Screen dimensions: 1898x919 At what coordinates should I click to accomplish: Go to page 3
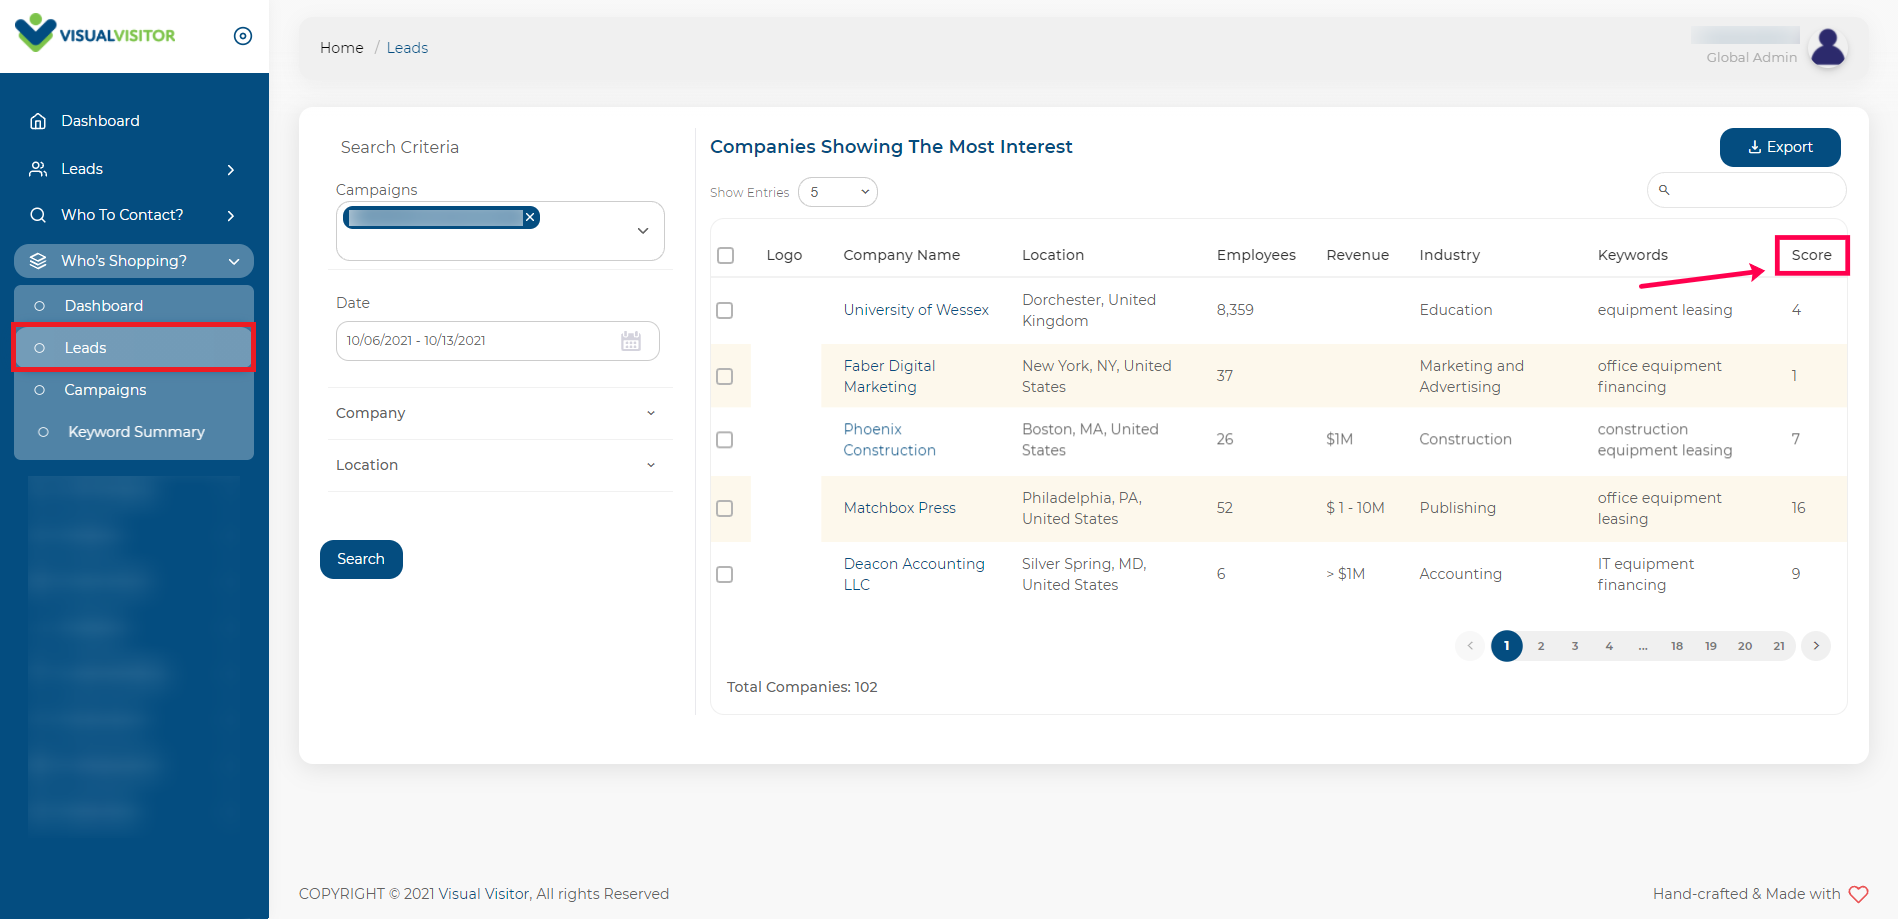pos(1575,646)
